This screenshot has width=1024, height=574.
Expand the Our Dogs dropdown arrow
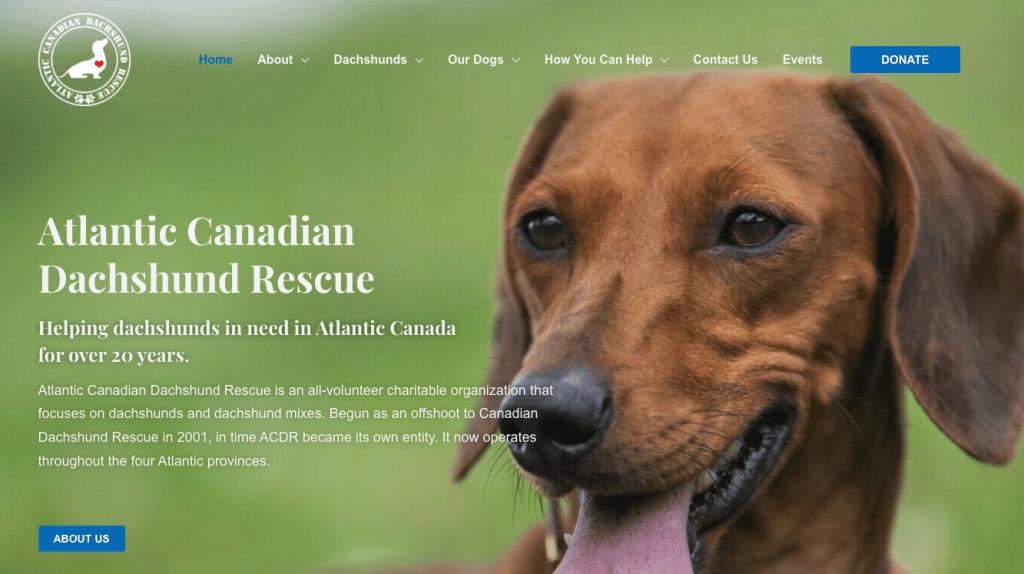click(x=516, y=60)
